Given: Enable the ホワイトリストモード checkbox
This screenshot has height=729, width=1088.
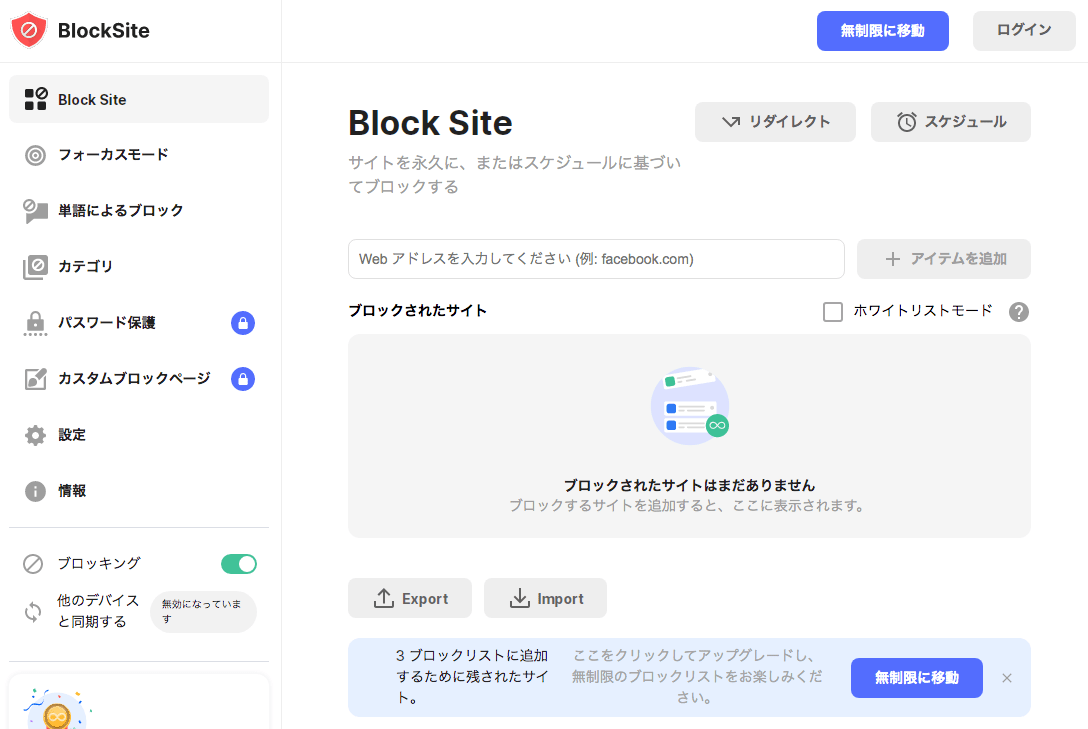Looking at the screenshot, I should click(833, 311).
